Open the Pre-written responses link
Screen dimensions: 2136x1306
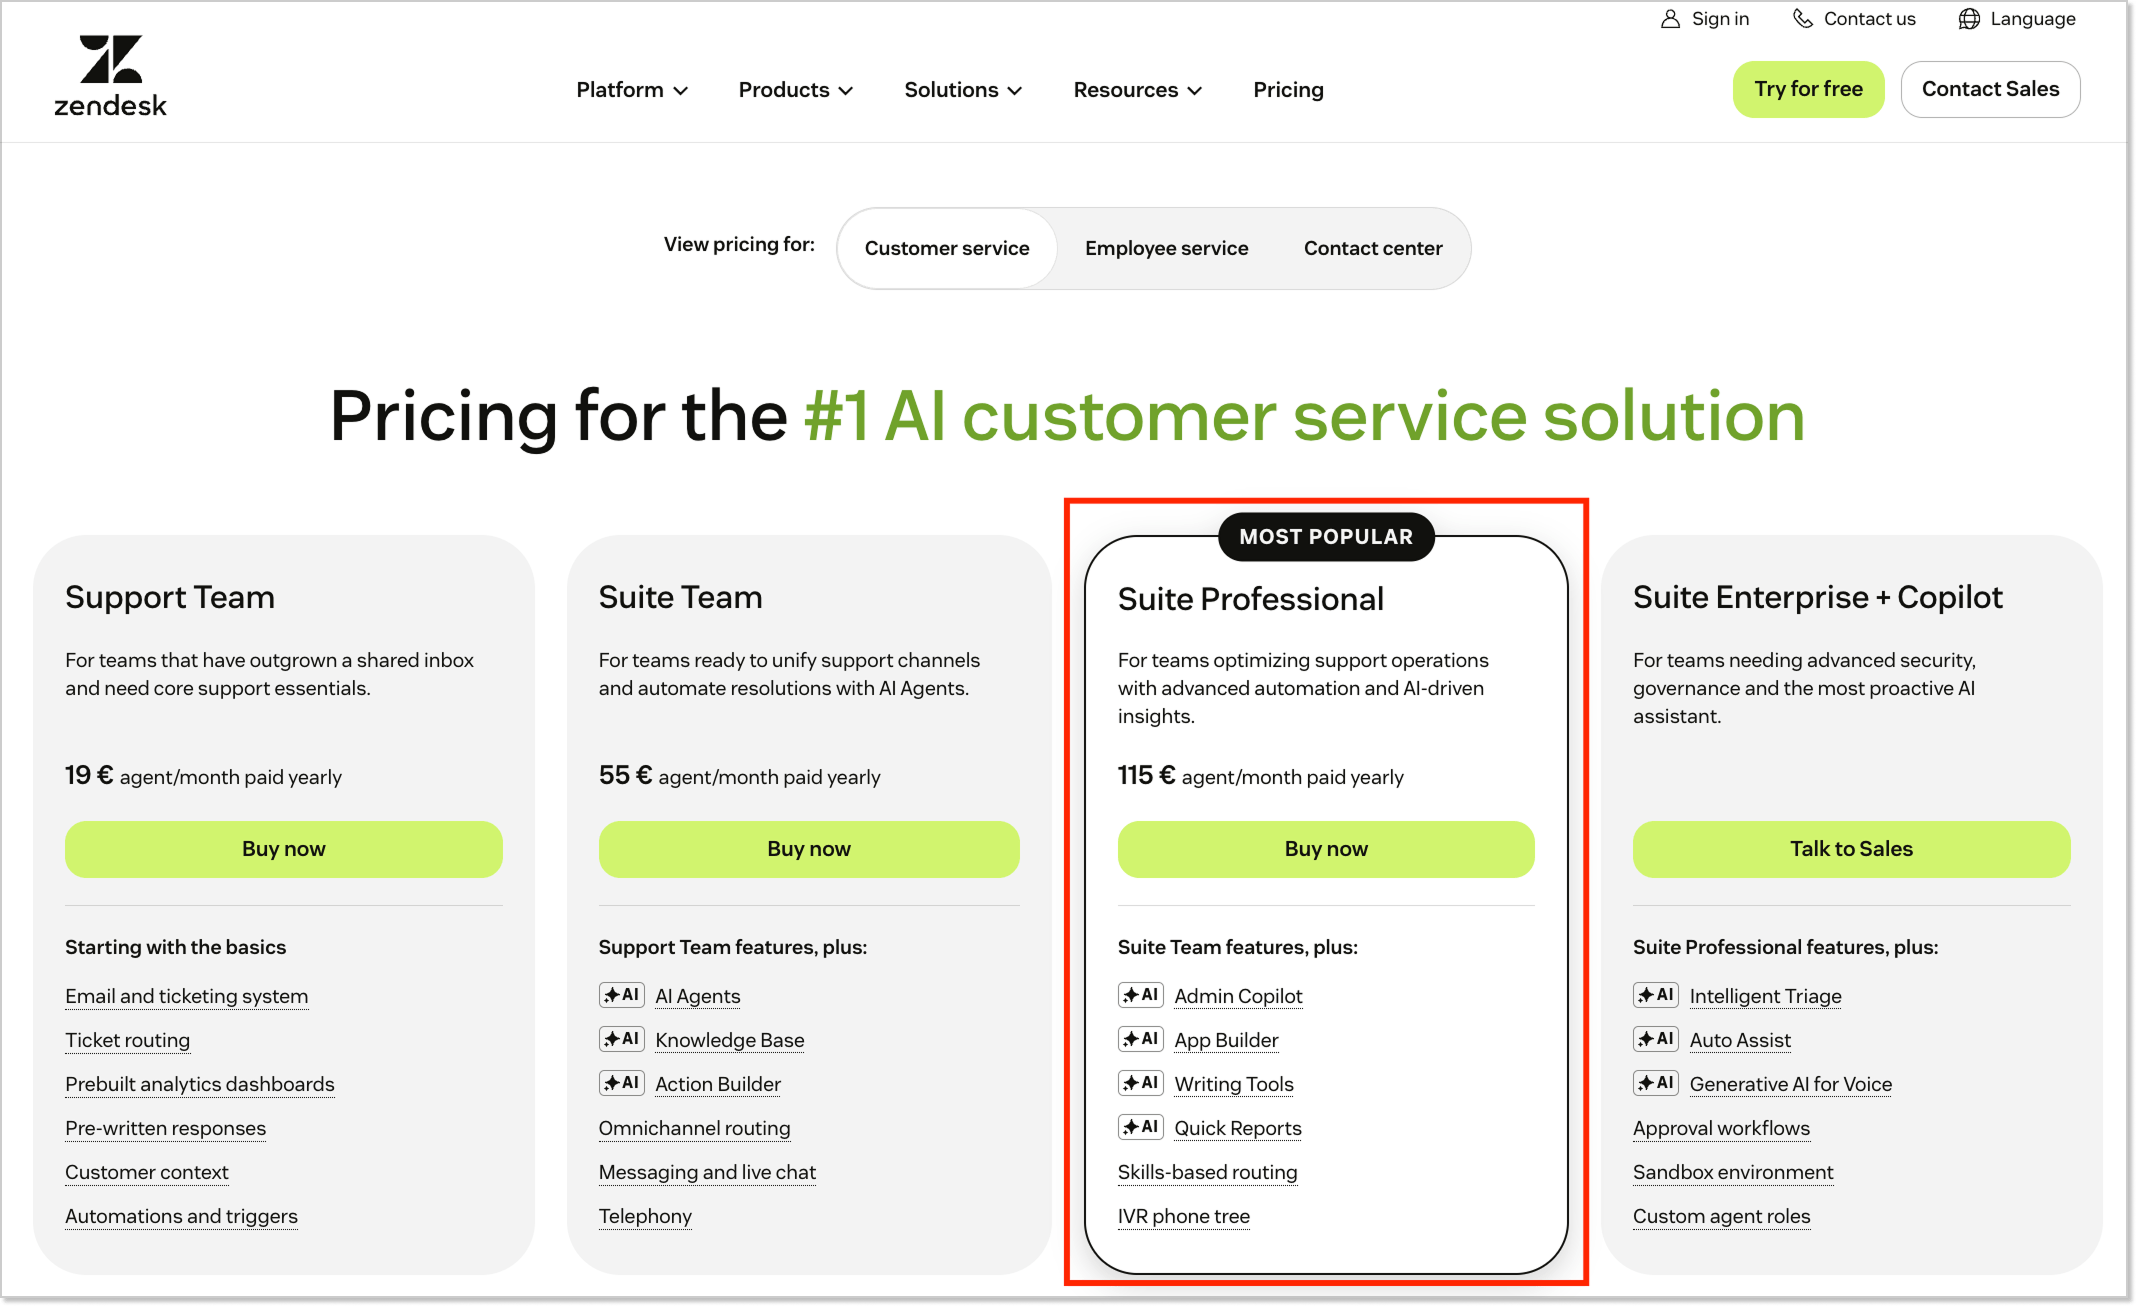[165, 1128]
